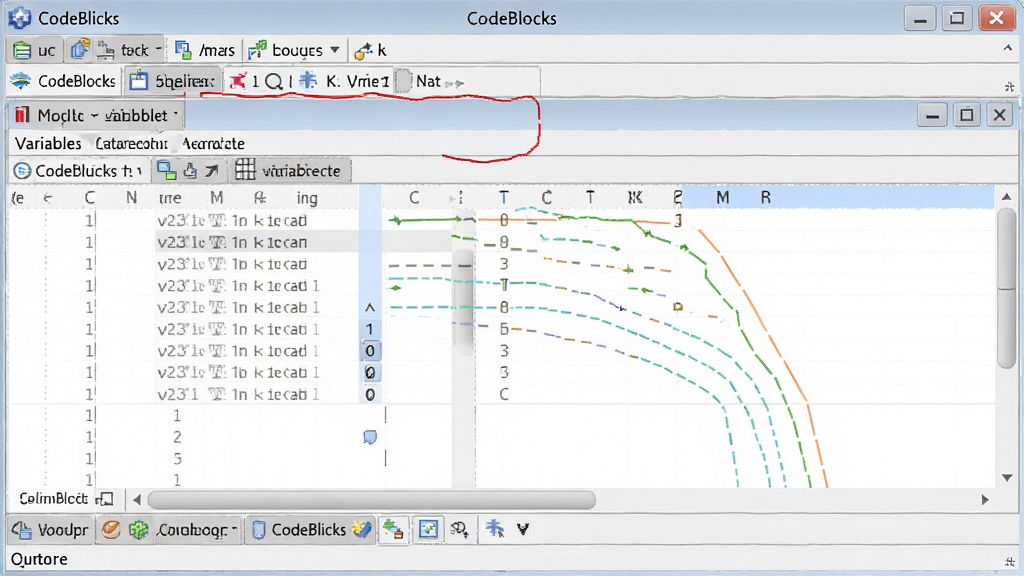The width and height of the screenshot is (1024, 576).
Task: Open the Variables tab
Action: point(48,144)
